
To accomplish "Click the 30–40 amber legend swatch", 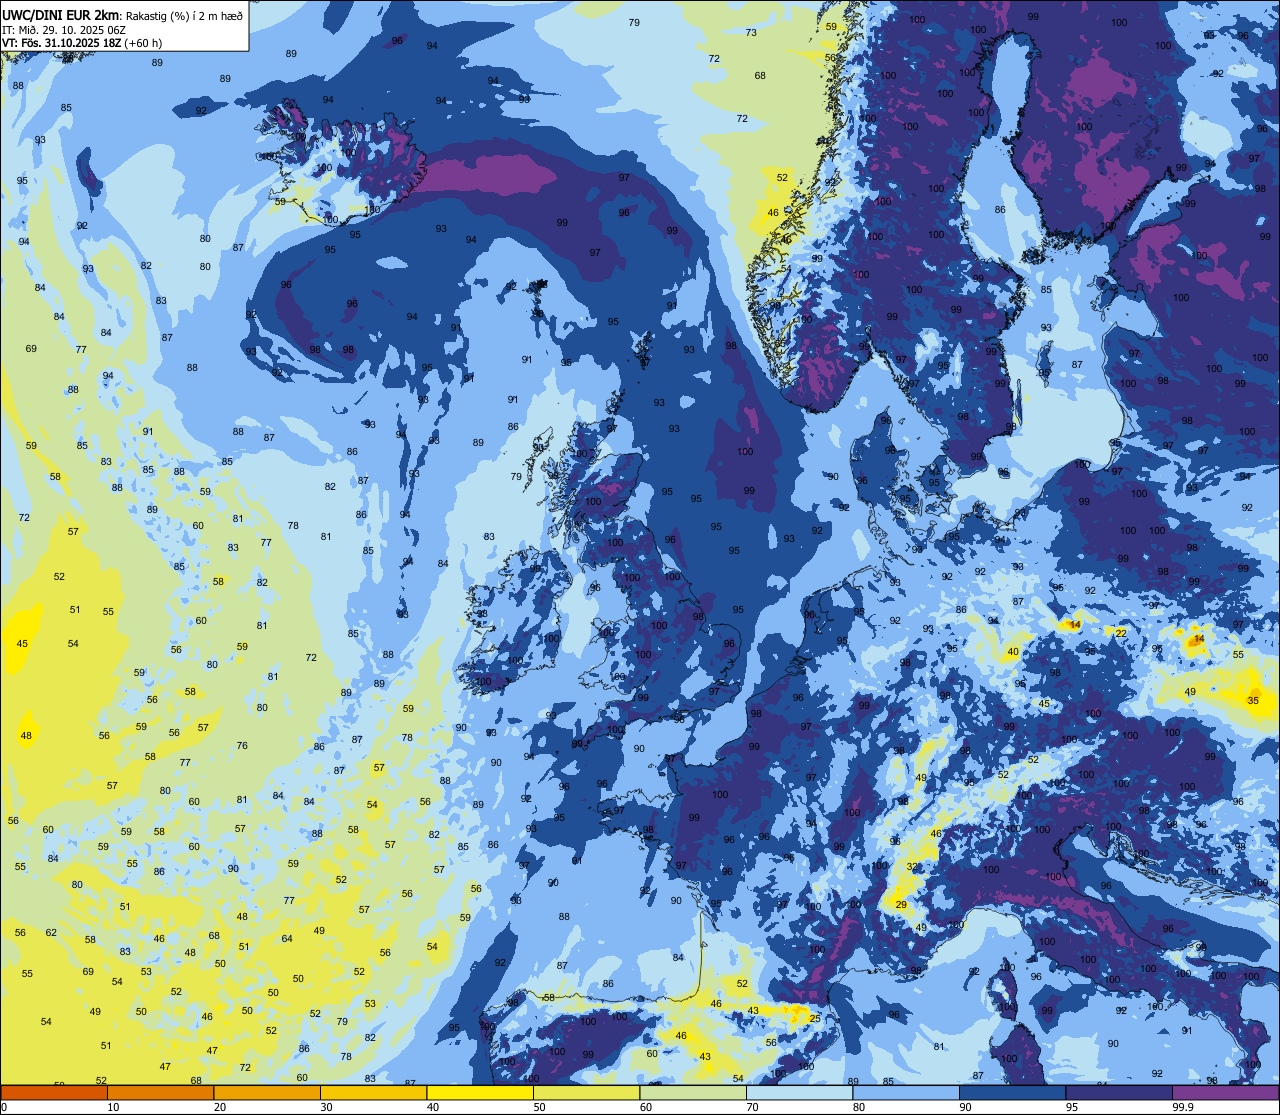I will pos(373,1092).
